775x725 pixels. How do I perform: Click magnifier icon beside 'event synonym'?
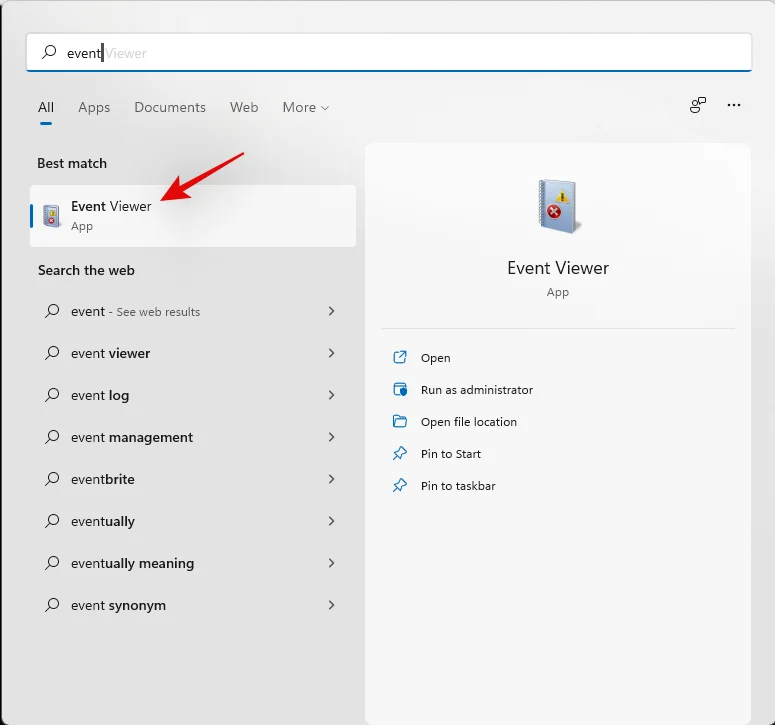point(52,605)
